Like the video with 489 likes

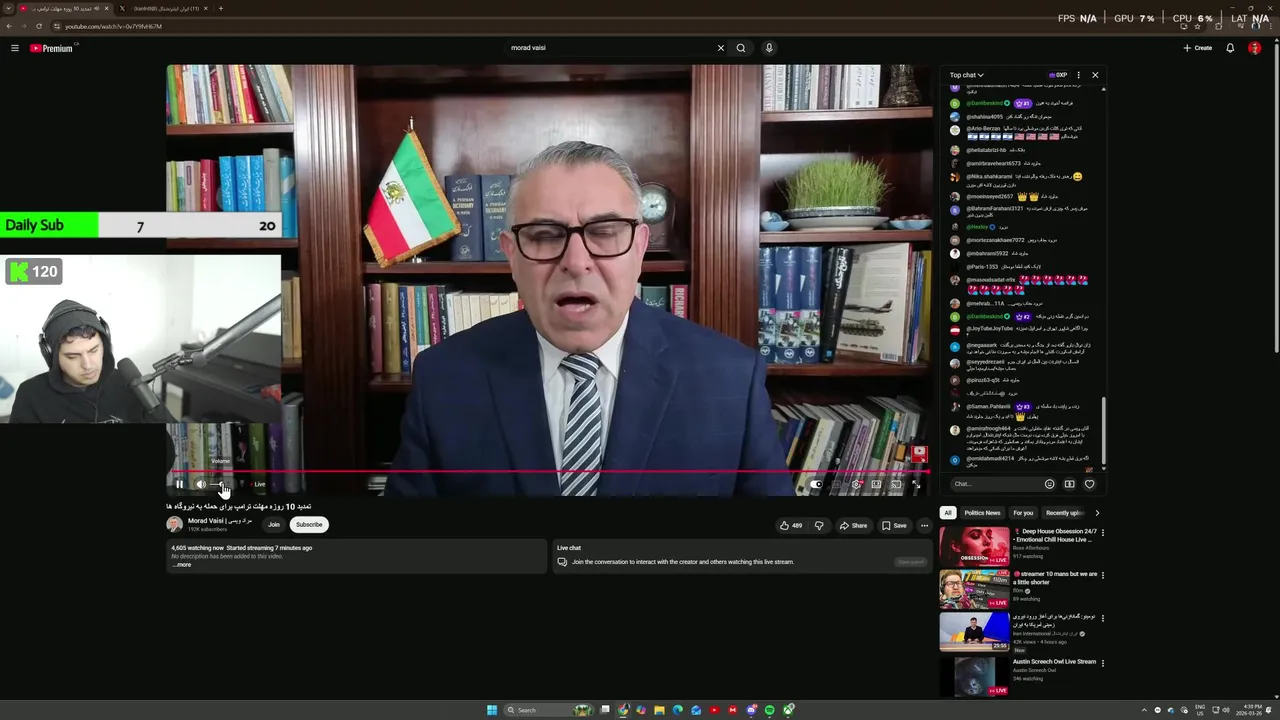click(x=790, y=525)
